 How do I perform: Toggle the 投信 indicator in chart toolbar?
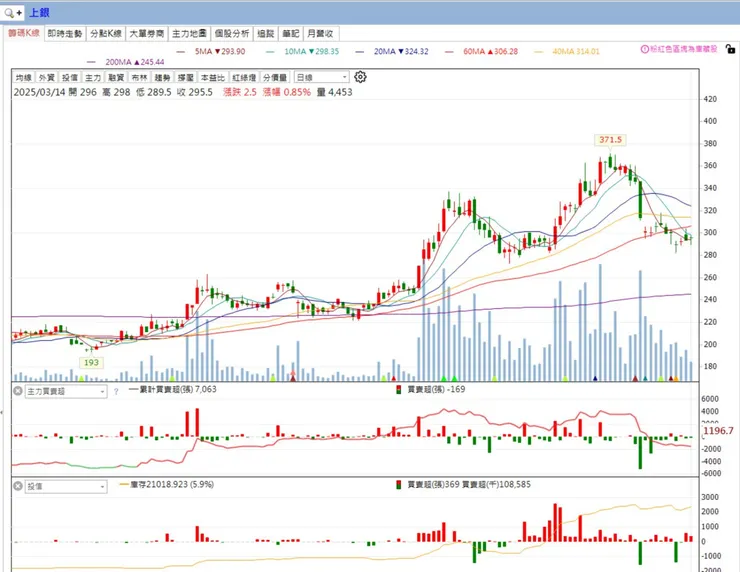70,77
